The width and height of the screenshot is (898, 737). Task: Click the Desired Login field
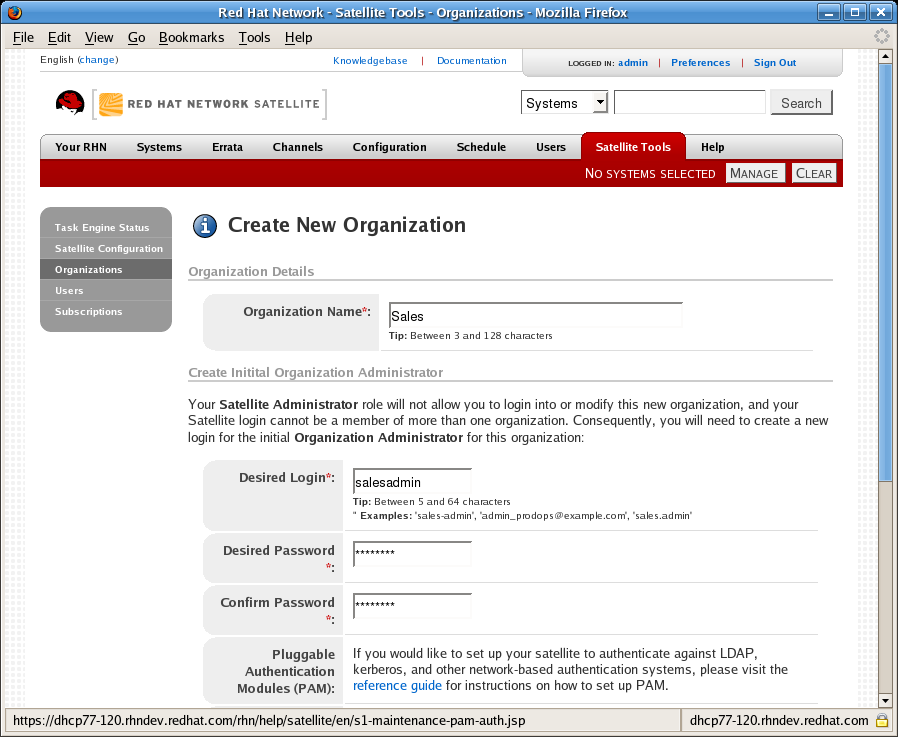click(412, 482)
